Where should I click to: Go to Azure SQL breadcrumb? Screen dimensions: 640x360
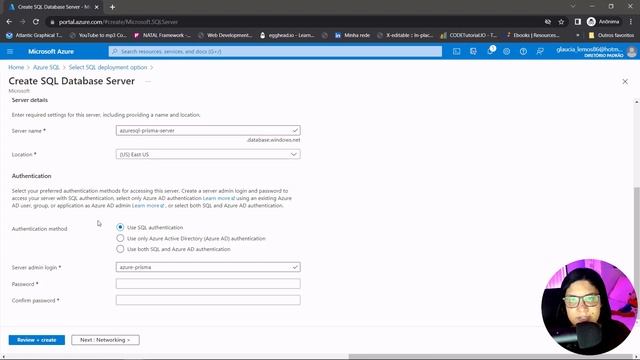coord(46,67)
